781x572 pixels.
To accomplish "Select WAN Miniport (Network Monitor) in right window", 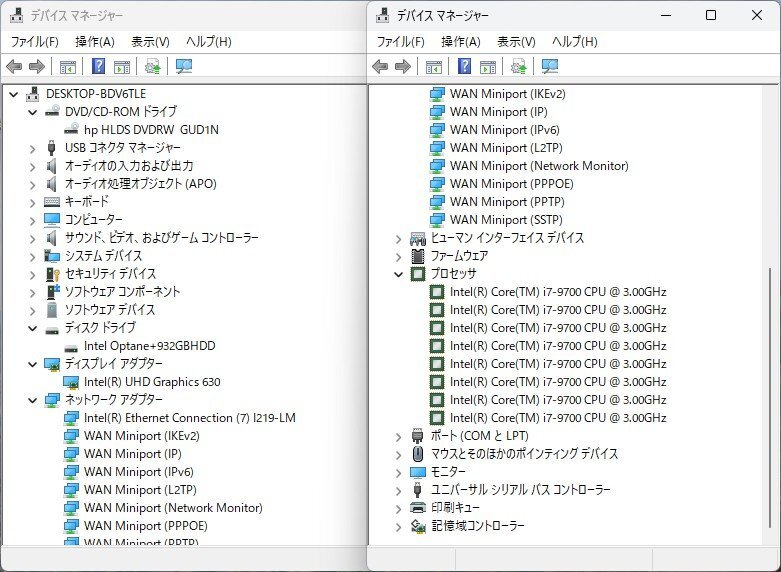I will 538,166.
